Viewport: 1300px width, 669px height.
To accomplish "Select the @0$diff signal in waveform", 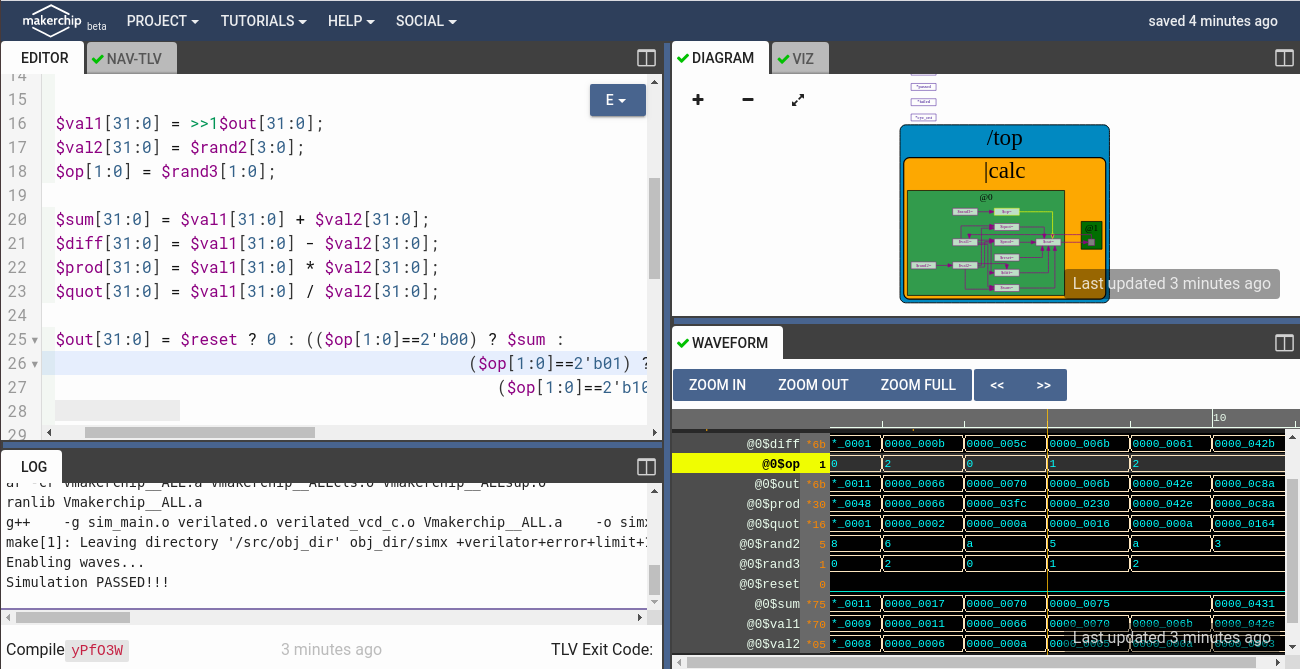I will click(773, 444).
